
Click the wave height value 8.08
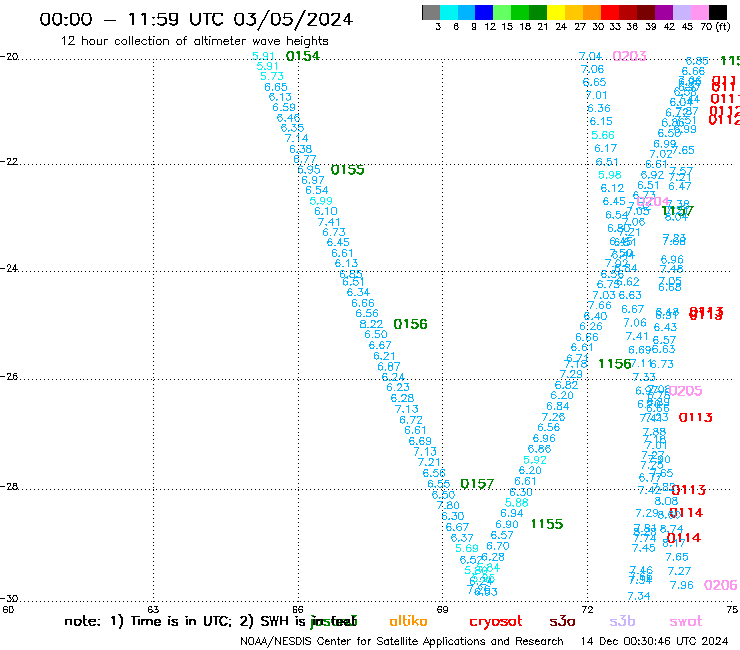(666, 501)
